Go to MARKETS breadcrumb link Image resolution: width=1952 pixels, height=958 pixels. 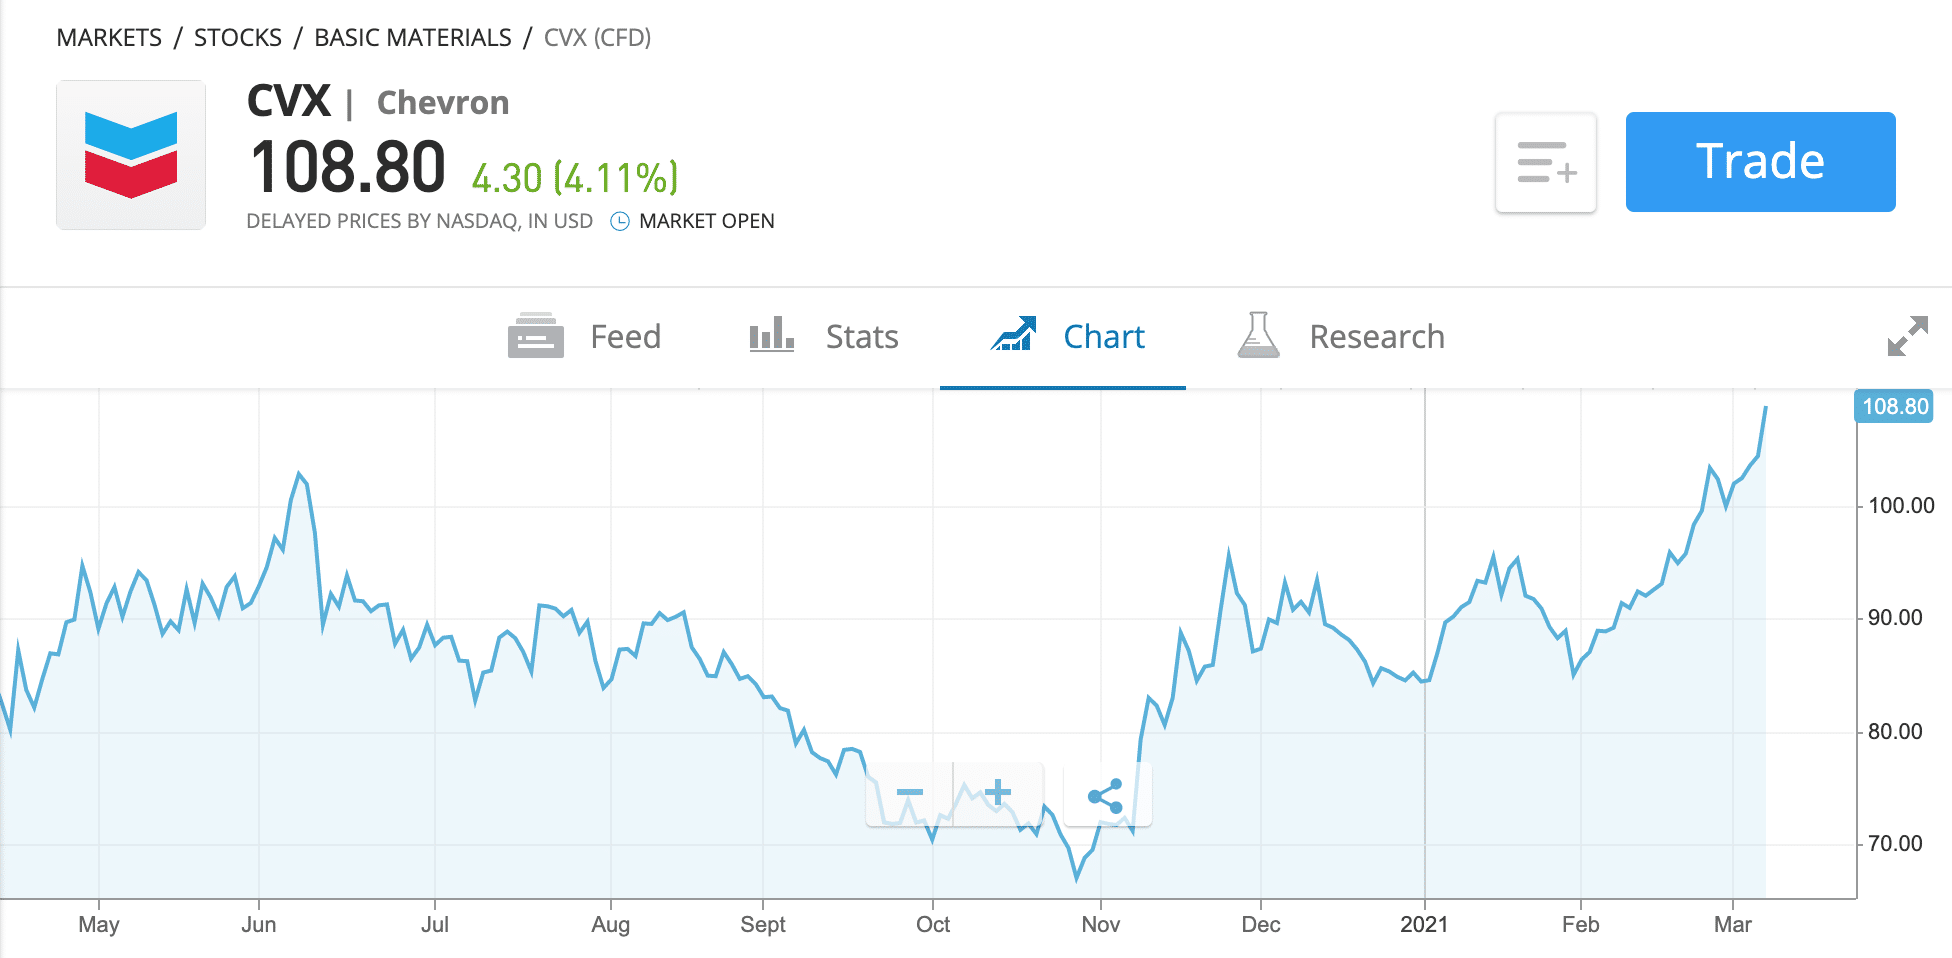(x=109, y=38)
